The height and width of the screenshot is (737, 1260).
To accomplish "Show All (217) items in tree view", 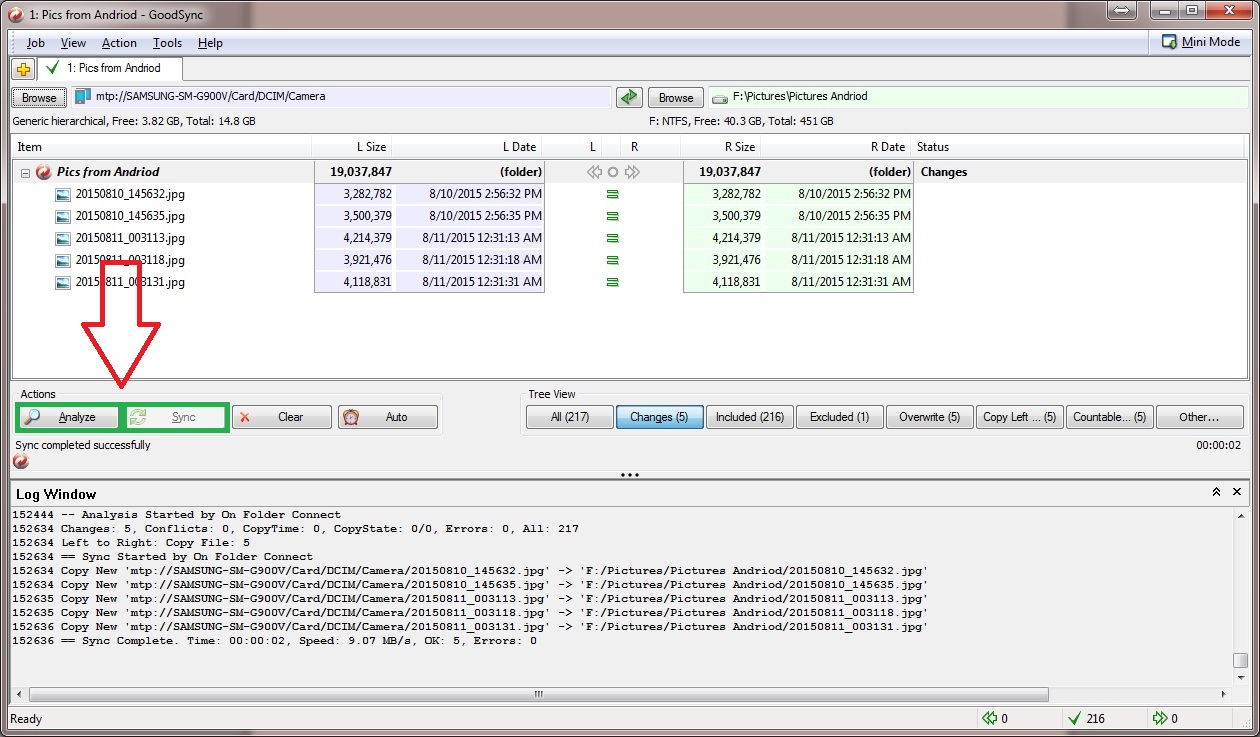I will [x=569, y=417].
